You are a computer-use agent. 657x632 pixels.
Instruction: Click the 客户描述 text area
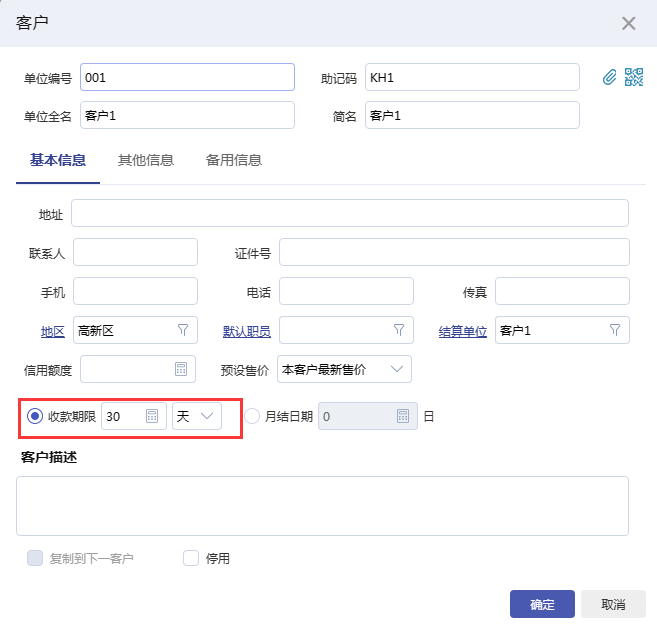pyautogui.click(x=322, y=505)
